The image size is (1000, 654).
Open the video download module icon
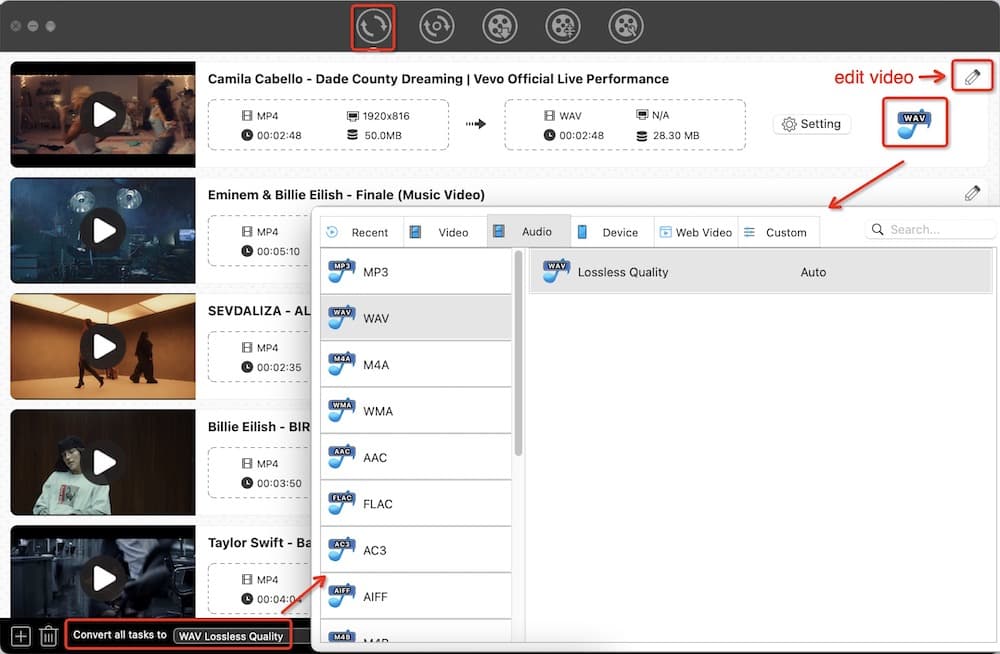click(x=499, y=26)
